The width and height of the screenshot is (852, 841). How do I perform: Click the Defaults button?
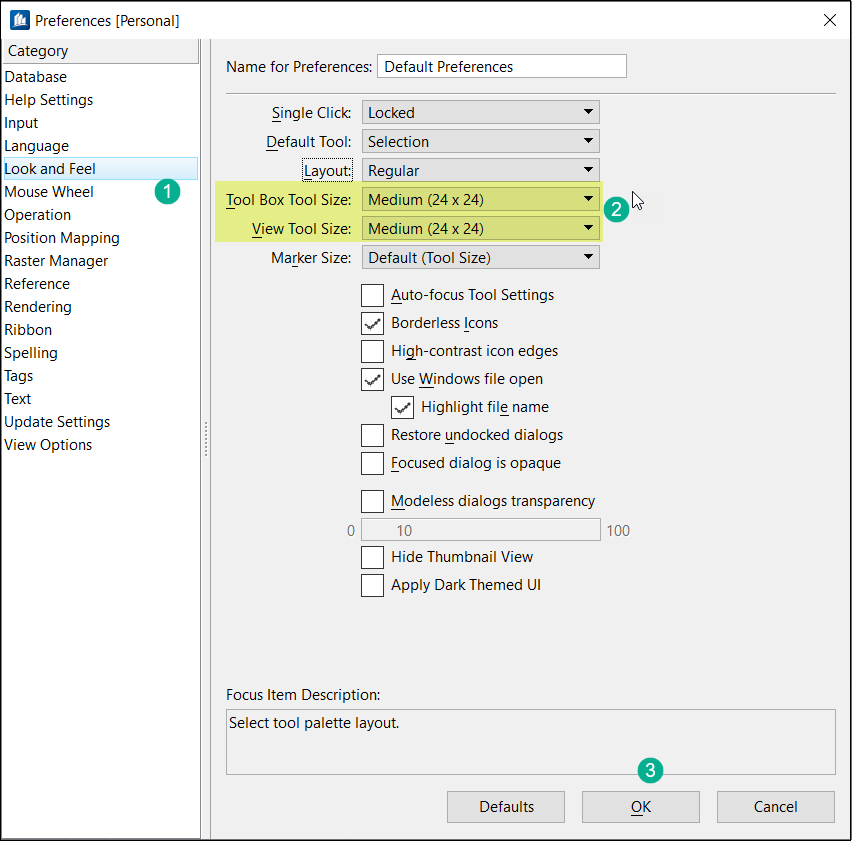click(506, 807)
